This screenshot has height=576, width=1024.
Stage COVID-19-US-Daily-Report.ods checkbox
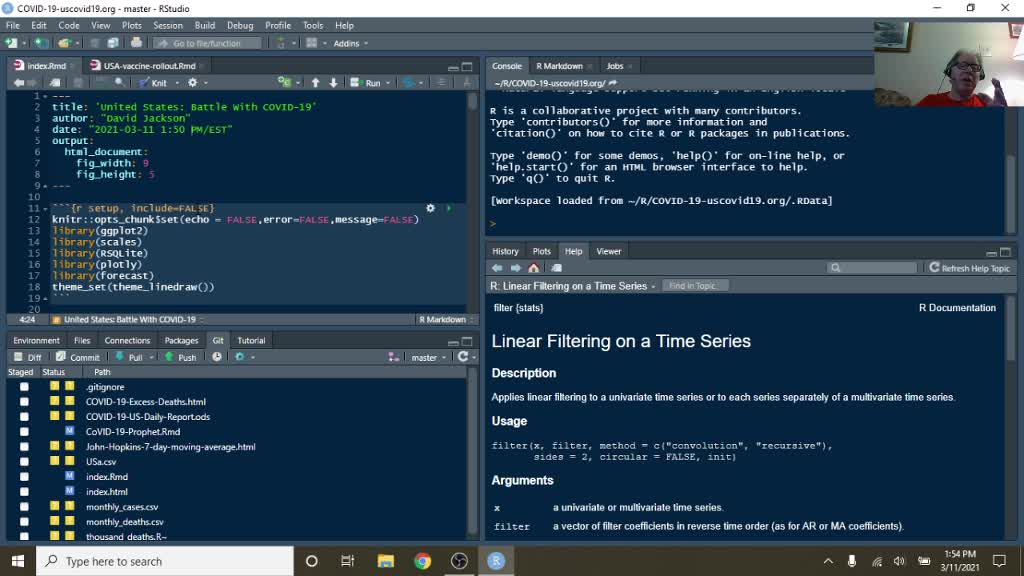(24, 417)
